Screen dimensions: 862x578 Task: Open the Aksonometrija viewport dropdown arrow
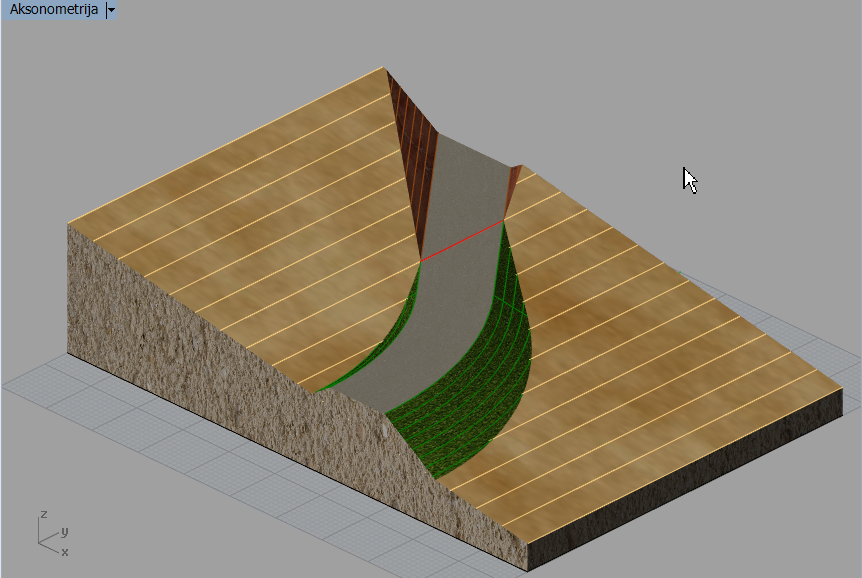pyautogui.click(x=110, y=10)
